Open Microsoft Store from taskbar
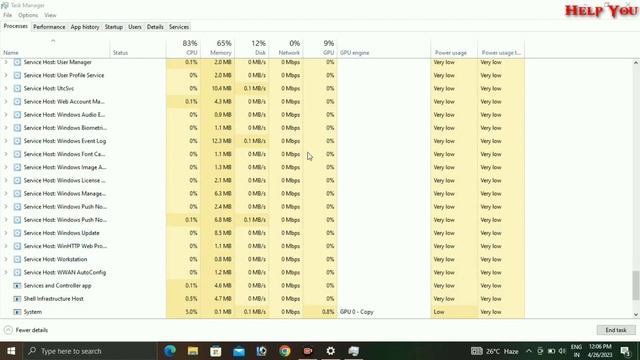The height and width of the screenshot is (360, 640). coord(216,351)
